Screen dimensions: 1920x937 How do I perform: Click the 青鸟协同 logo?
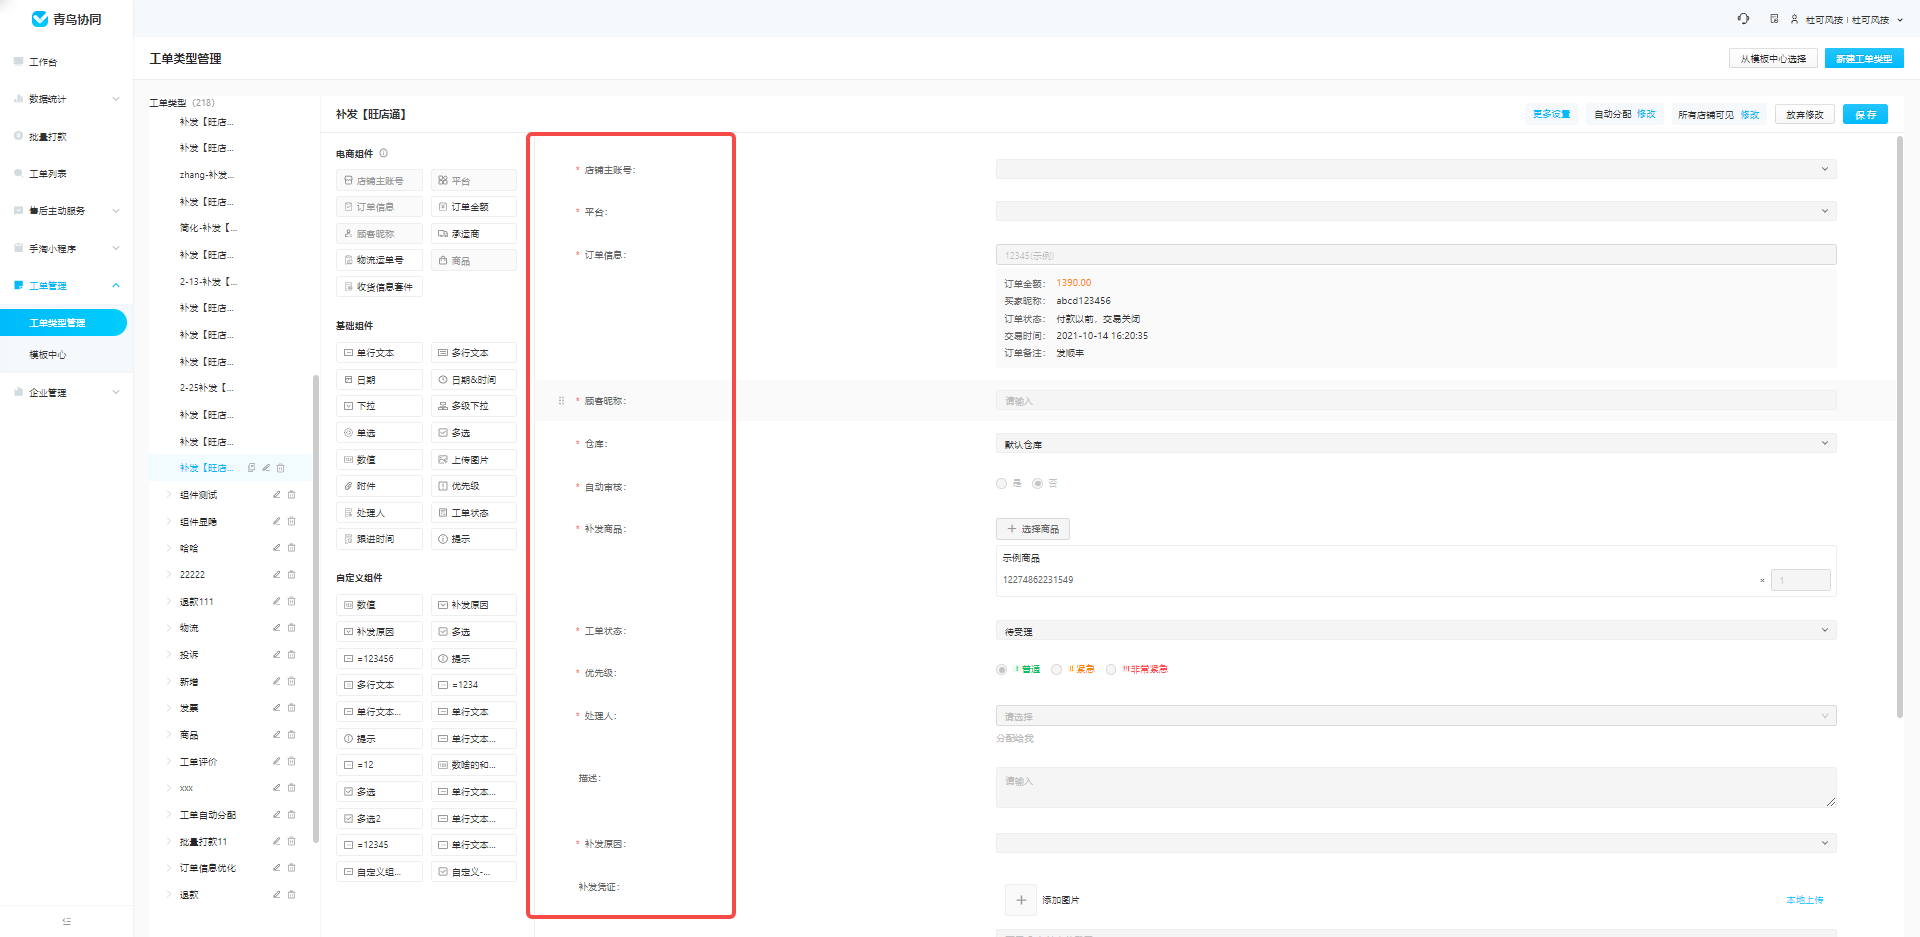point(66,19)
